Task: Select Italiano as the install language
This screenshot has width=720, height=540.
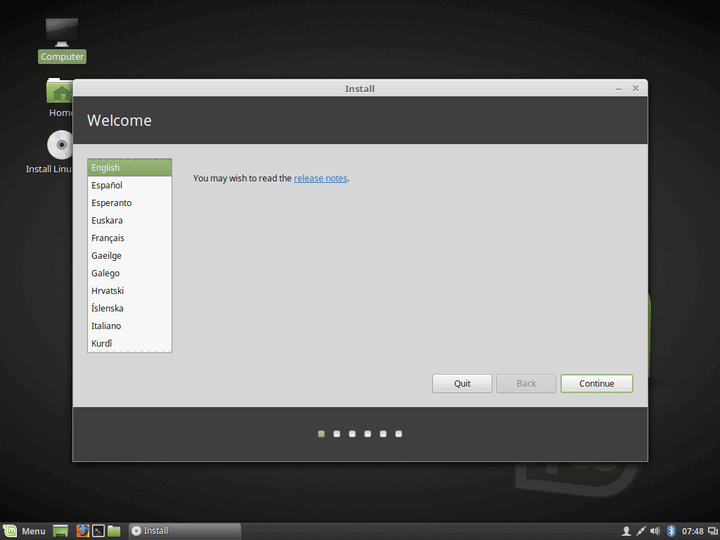Action: 107,326
